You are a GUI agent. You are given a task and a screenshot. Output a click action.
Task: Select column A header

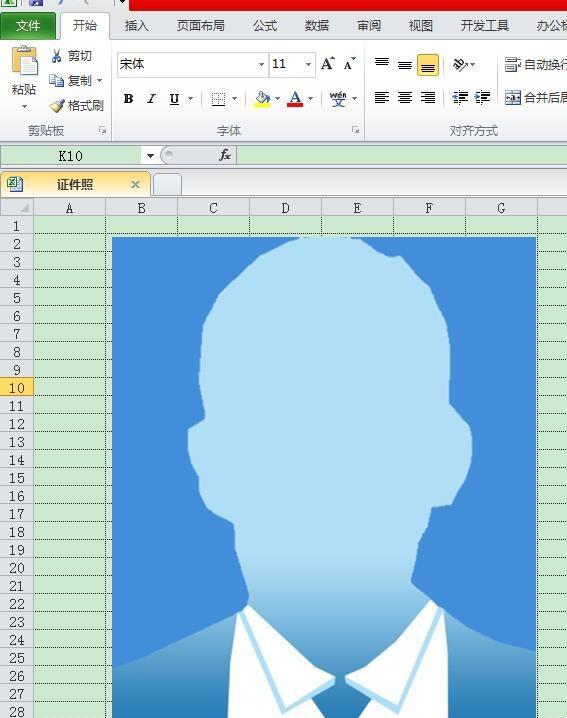pyautogui.click(x=70, y=208)
